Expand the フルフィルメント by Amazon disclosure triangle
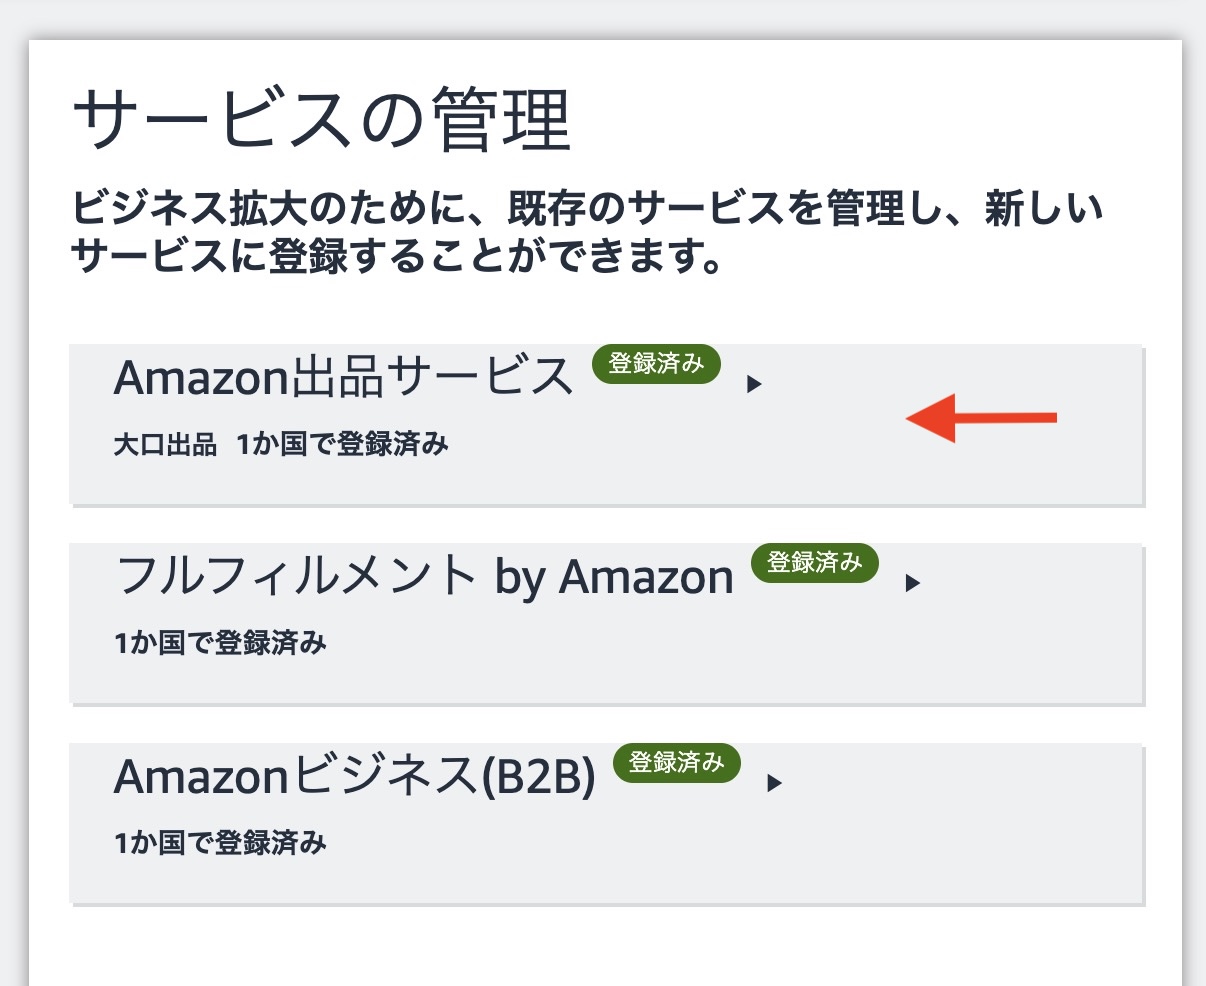 pos(911,582)
